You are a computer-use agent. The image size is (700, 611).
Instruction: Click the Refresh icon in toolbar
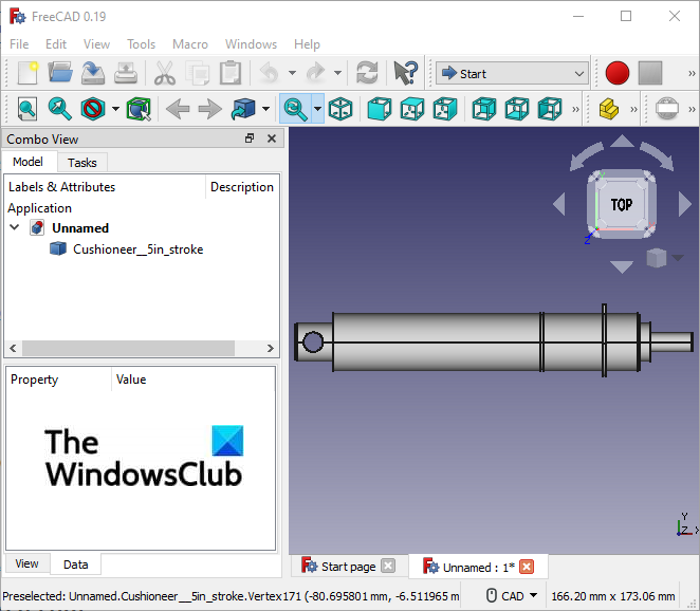coord(367,73)
